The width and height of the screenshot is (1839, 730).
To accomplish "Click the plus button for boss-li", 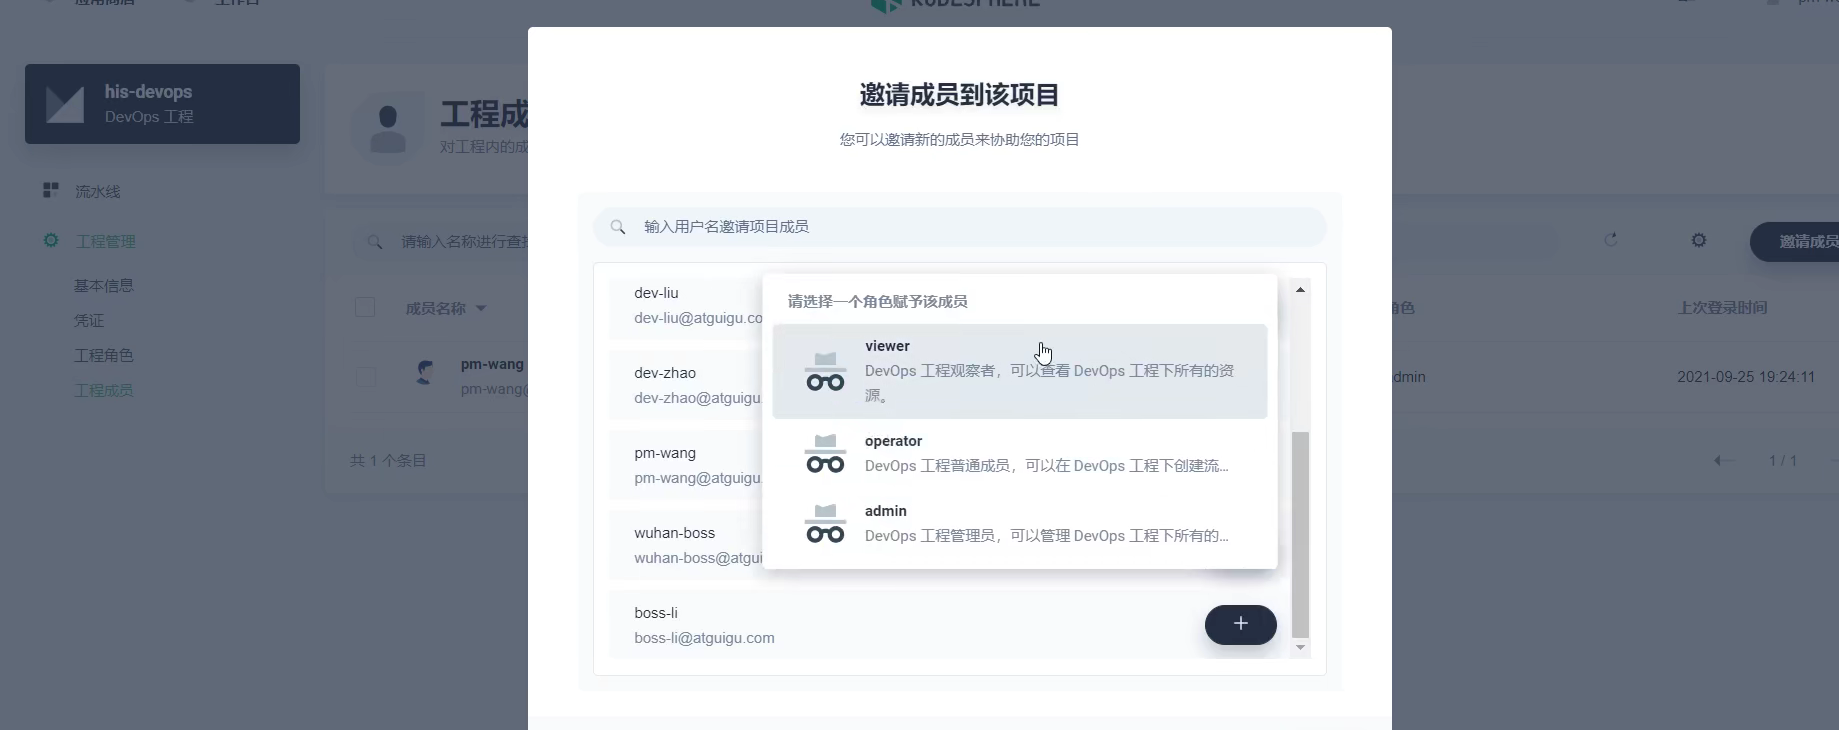I will (x=1240, y=624).
